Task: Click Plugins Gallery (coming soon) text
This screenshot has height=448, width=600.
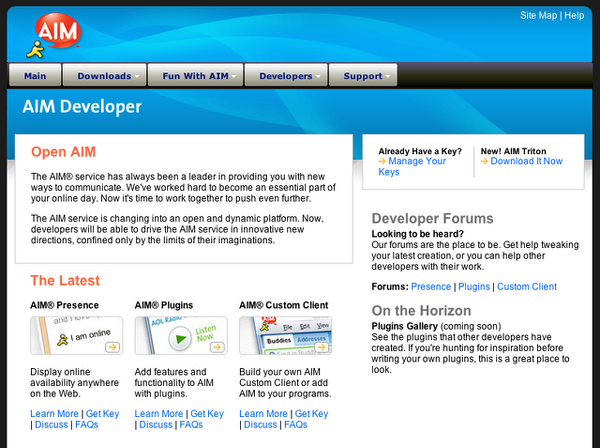Action: (436, 326)
